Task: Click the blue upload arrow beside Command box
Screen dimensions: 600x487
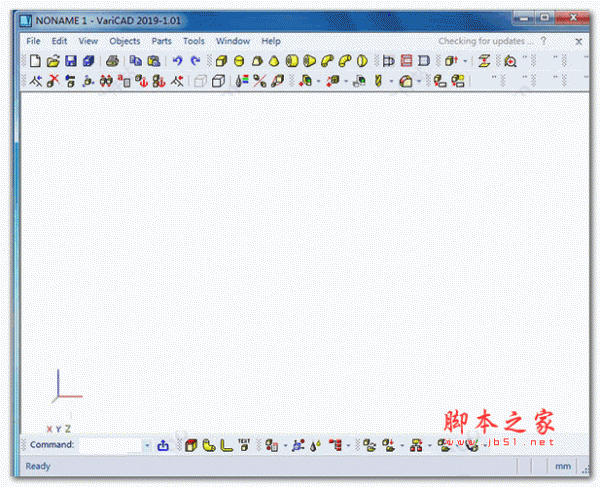Action: click(163, 445)
